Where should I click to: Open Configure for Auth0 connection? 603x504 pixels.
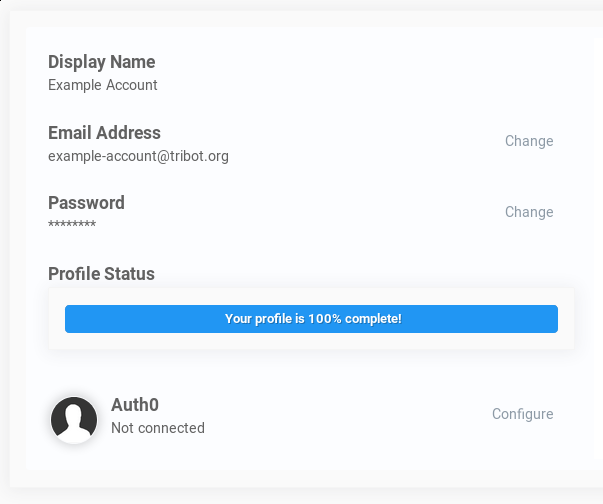pyautogui.click(x=523, y=414)
